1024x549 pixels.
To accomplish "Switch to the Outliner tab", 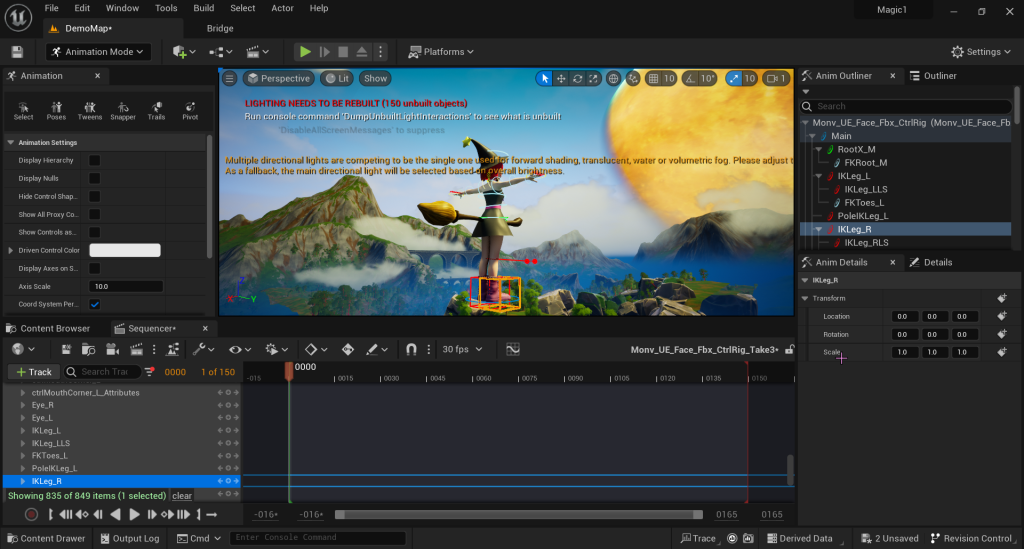I will [933, 76].
